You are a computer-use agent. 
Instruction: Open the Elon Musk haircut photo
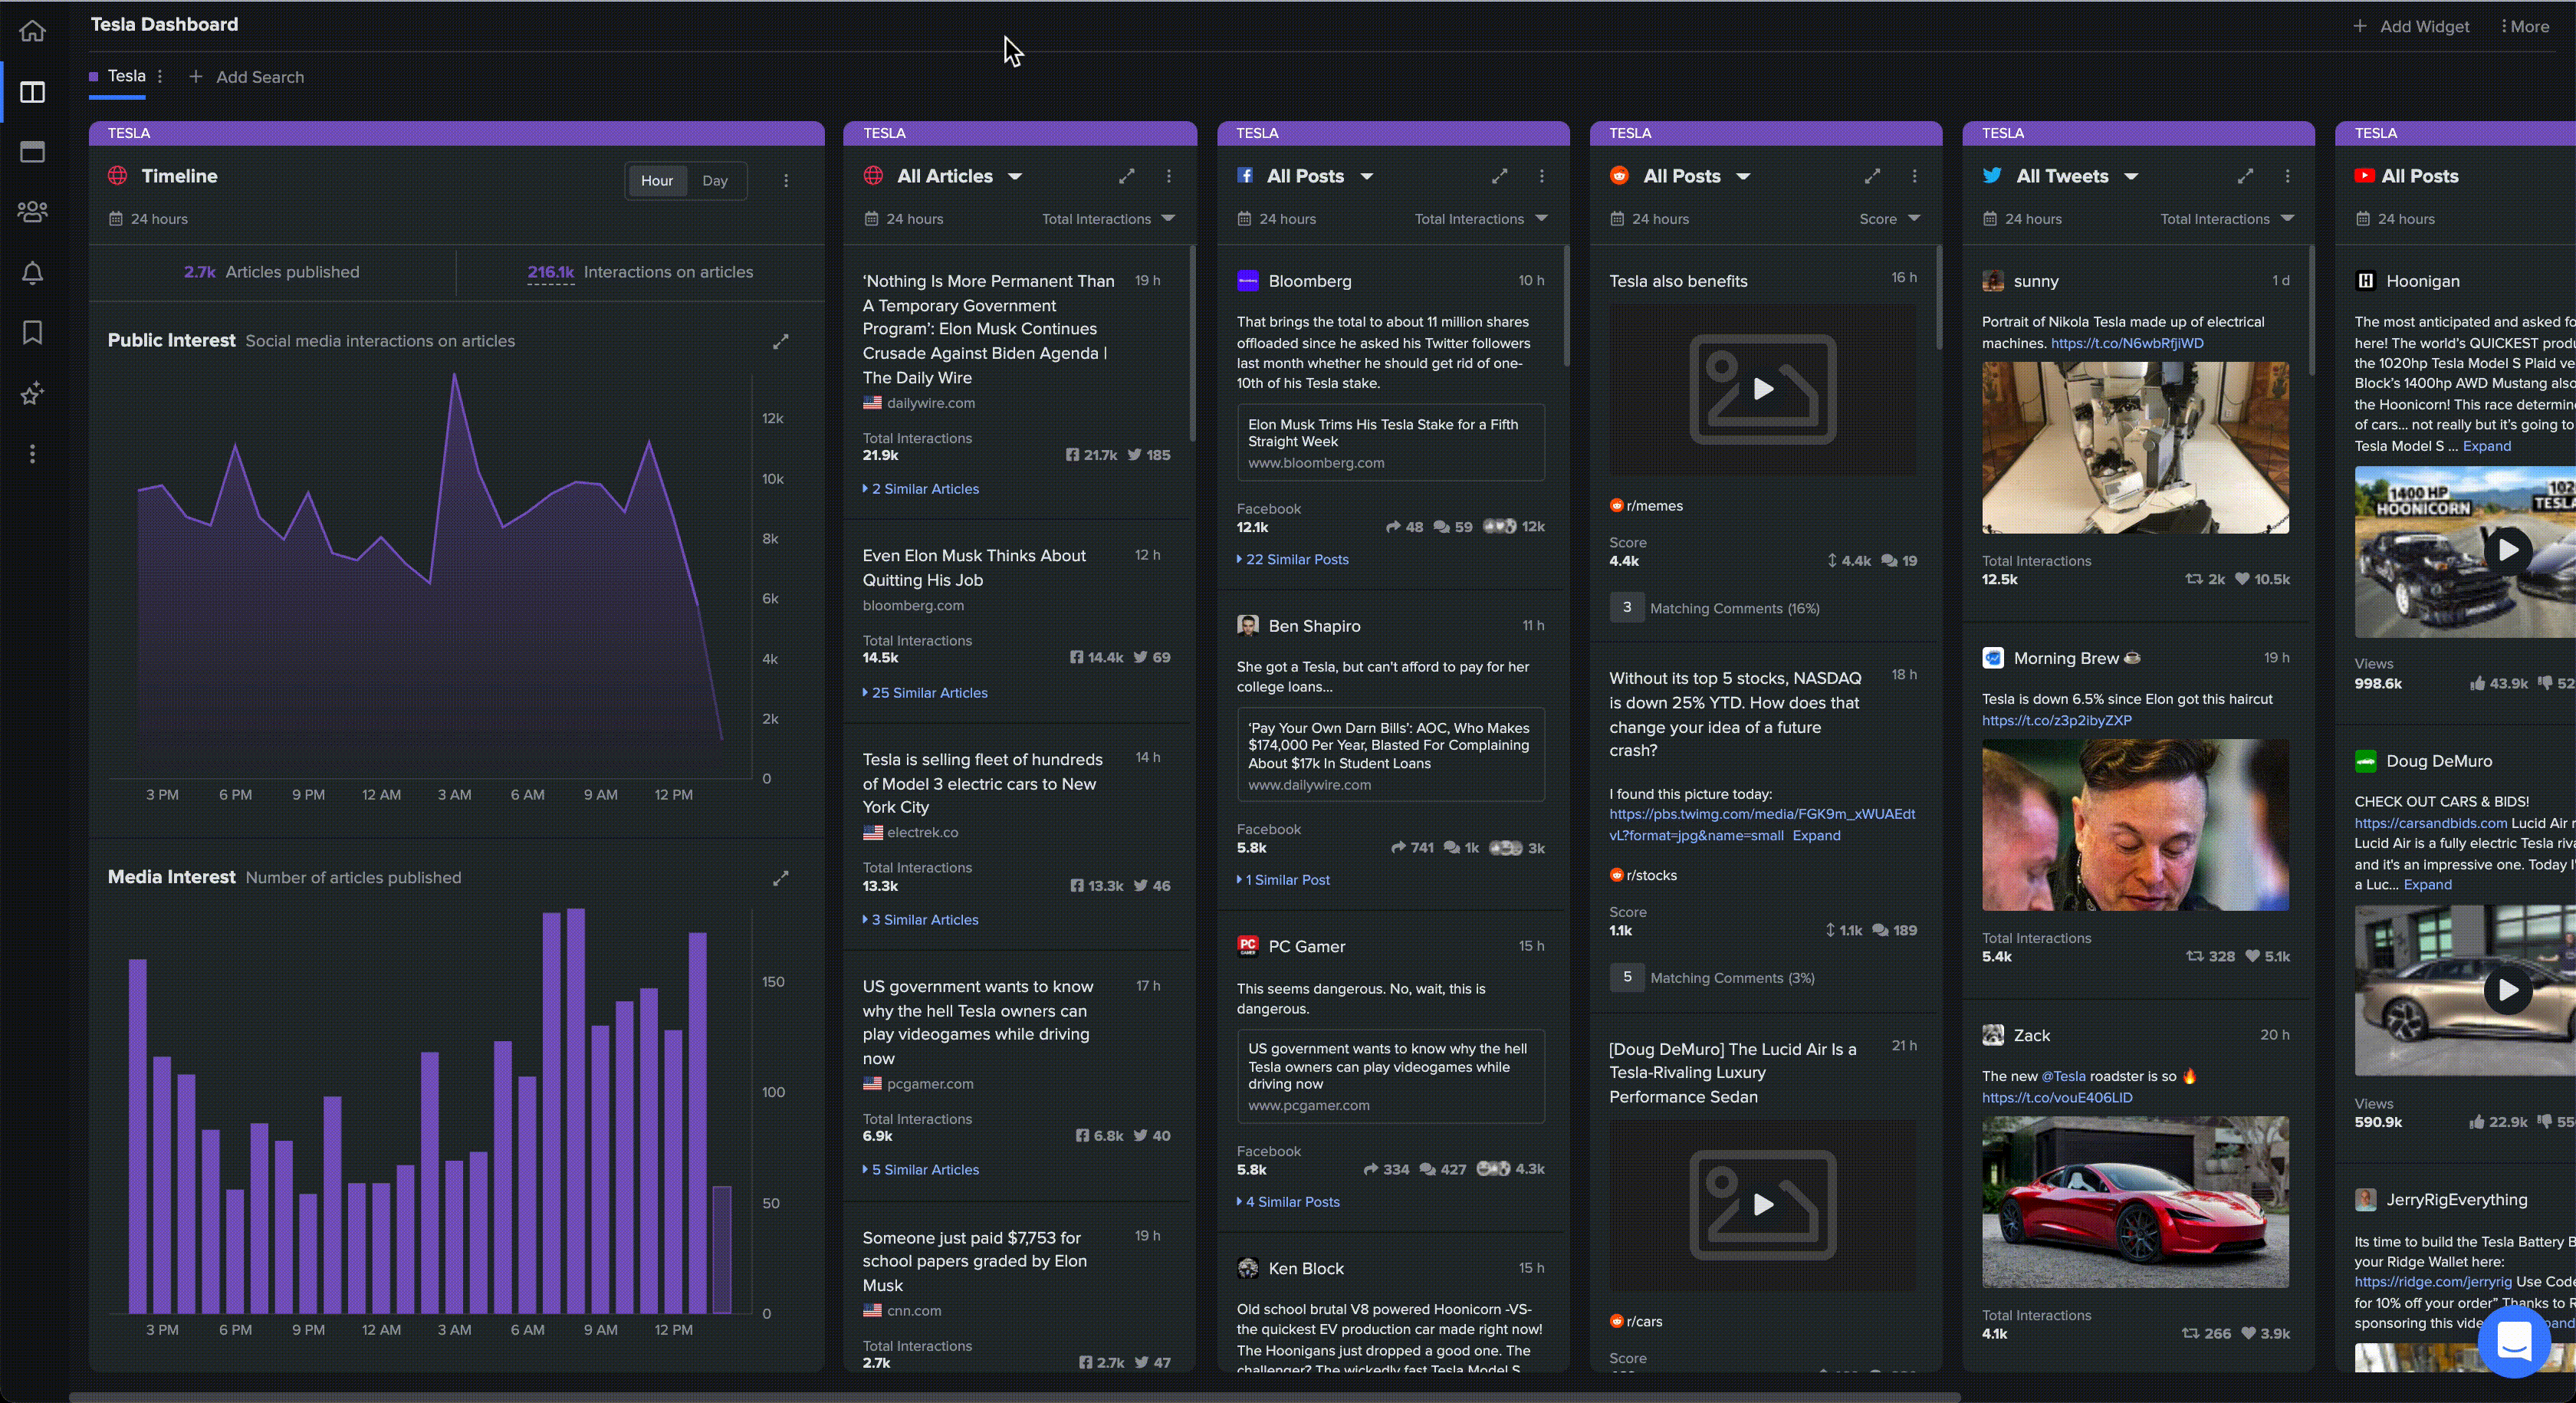coord(2135,825)
